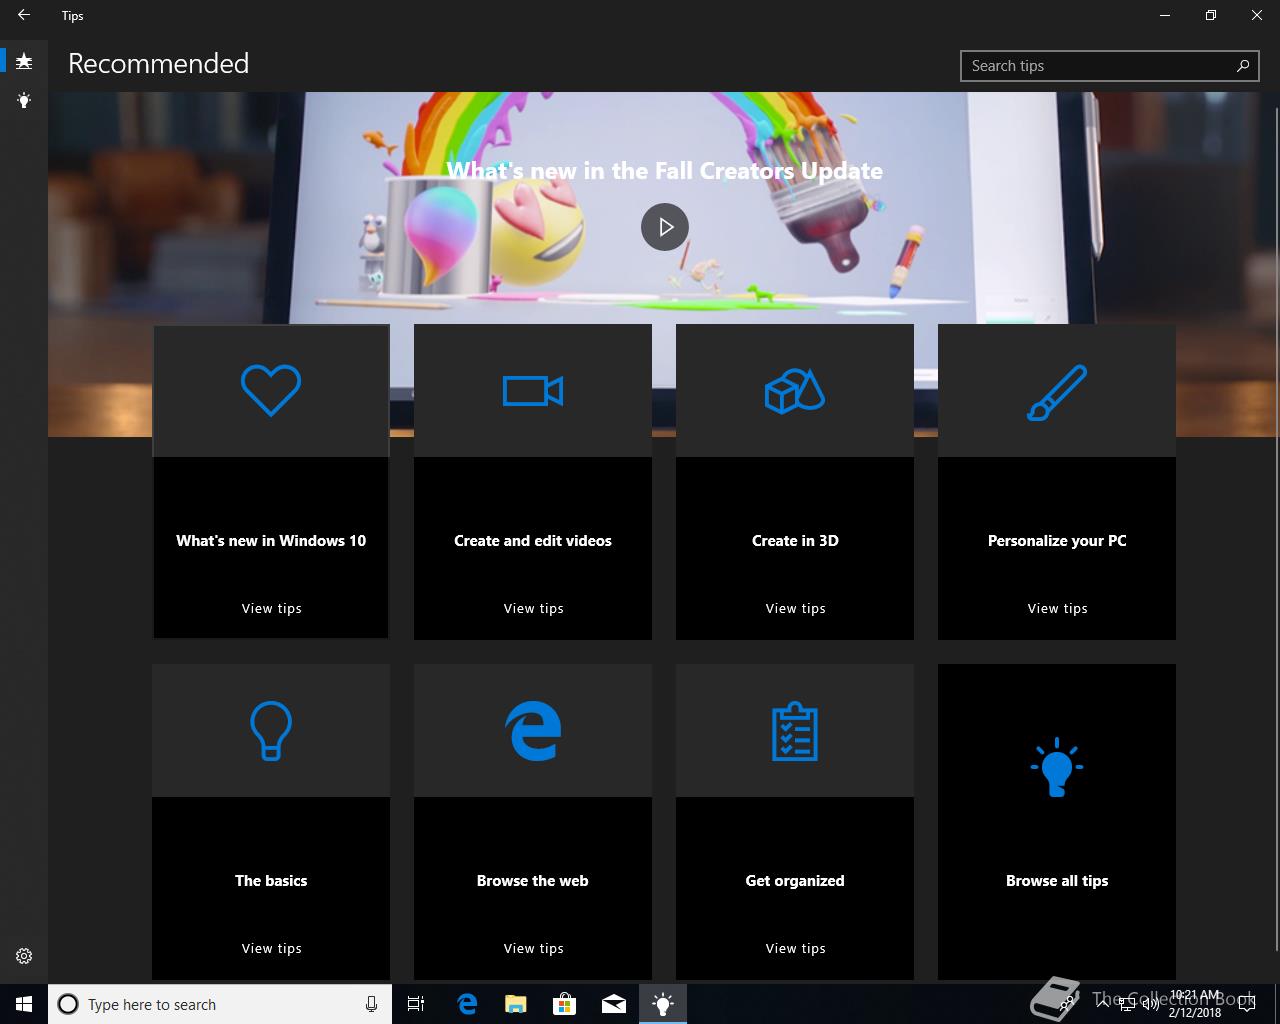Open The basics card title
Screen dimensions: 1280x1024
(x=271, y=881)
